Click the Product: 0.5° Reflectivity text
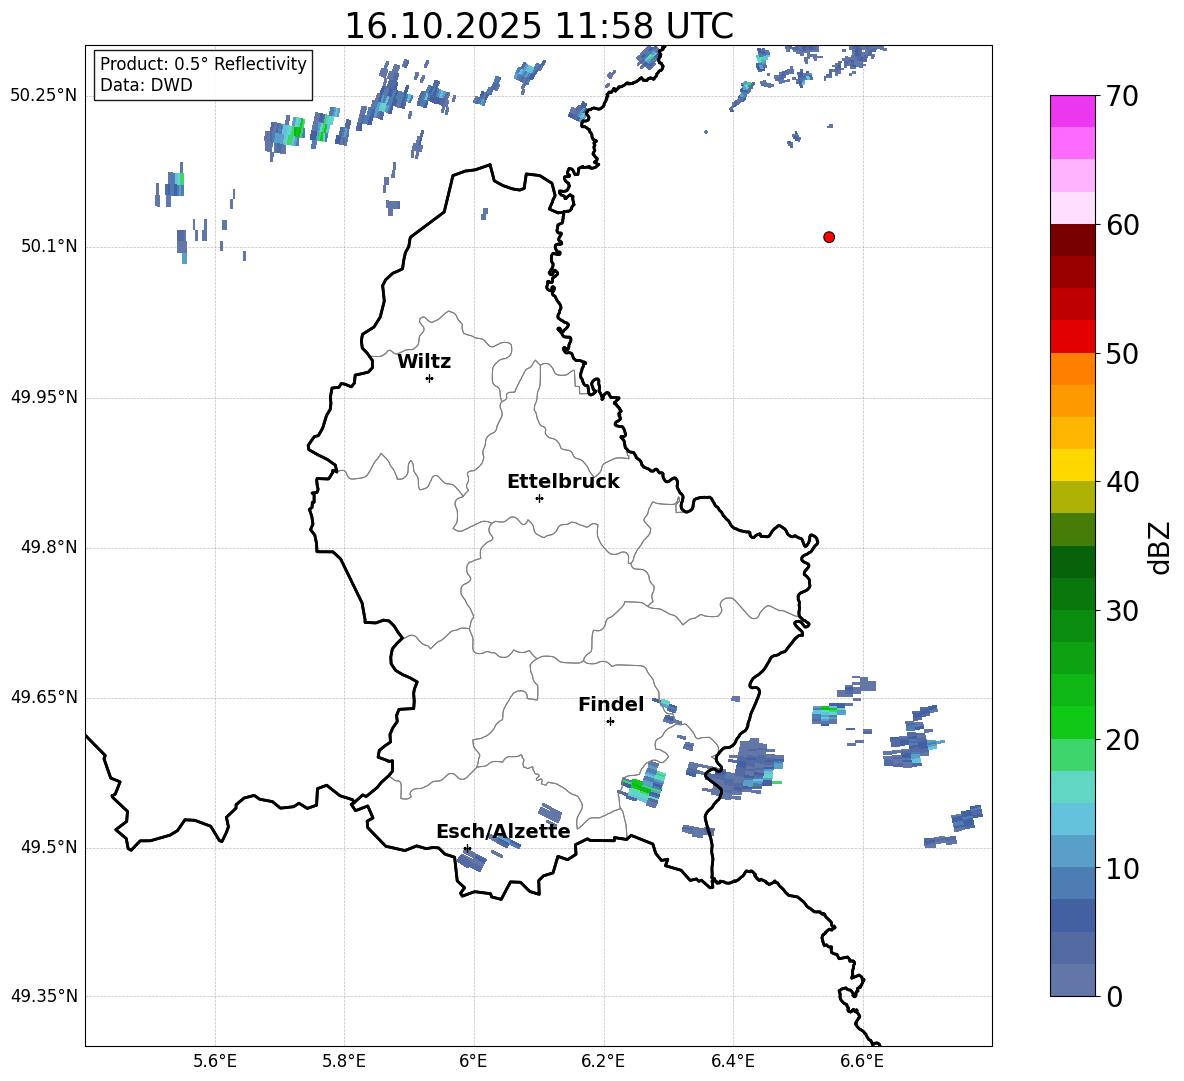This screenshot has width=1184, height=1081. (203, 65)
